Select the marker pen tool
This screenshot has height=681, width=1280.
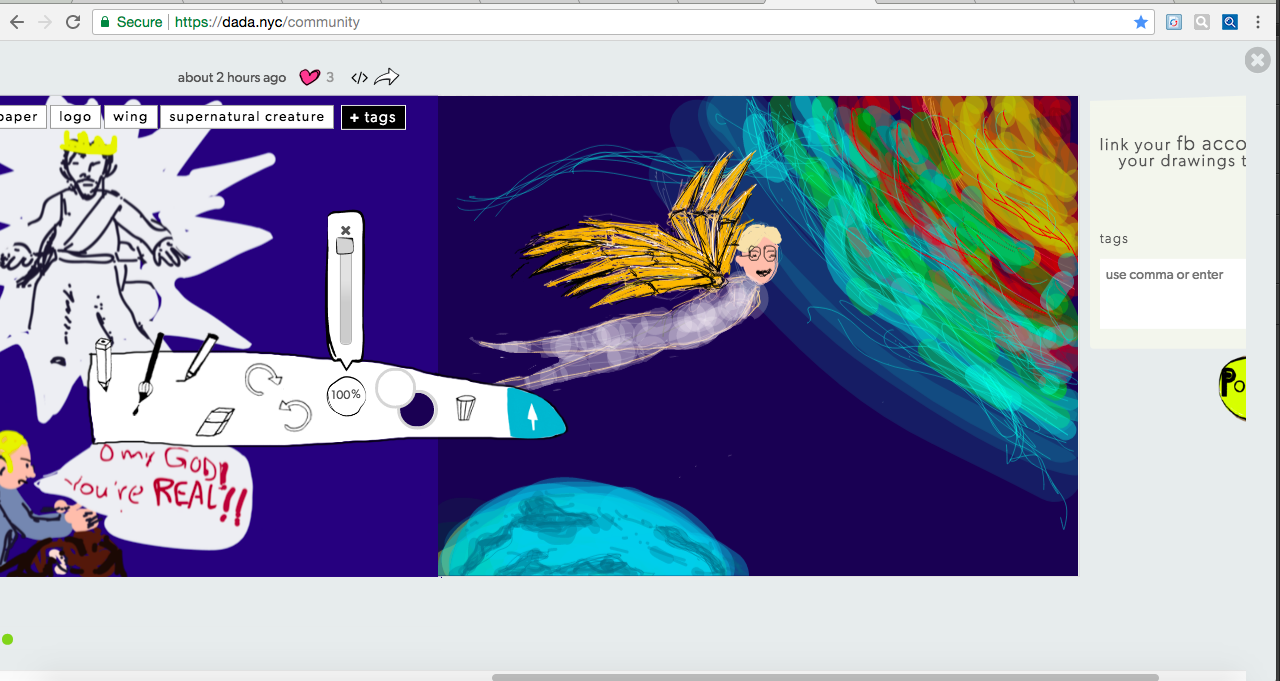(x=197, y=357)
